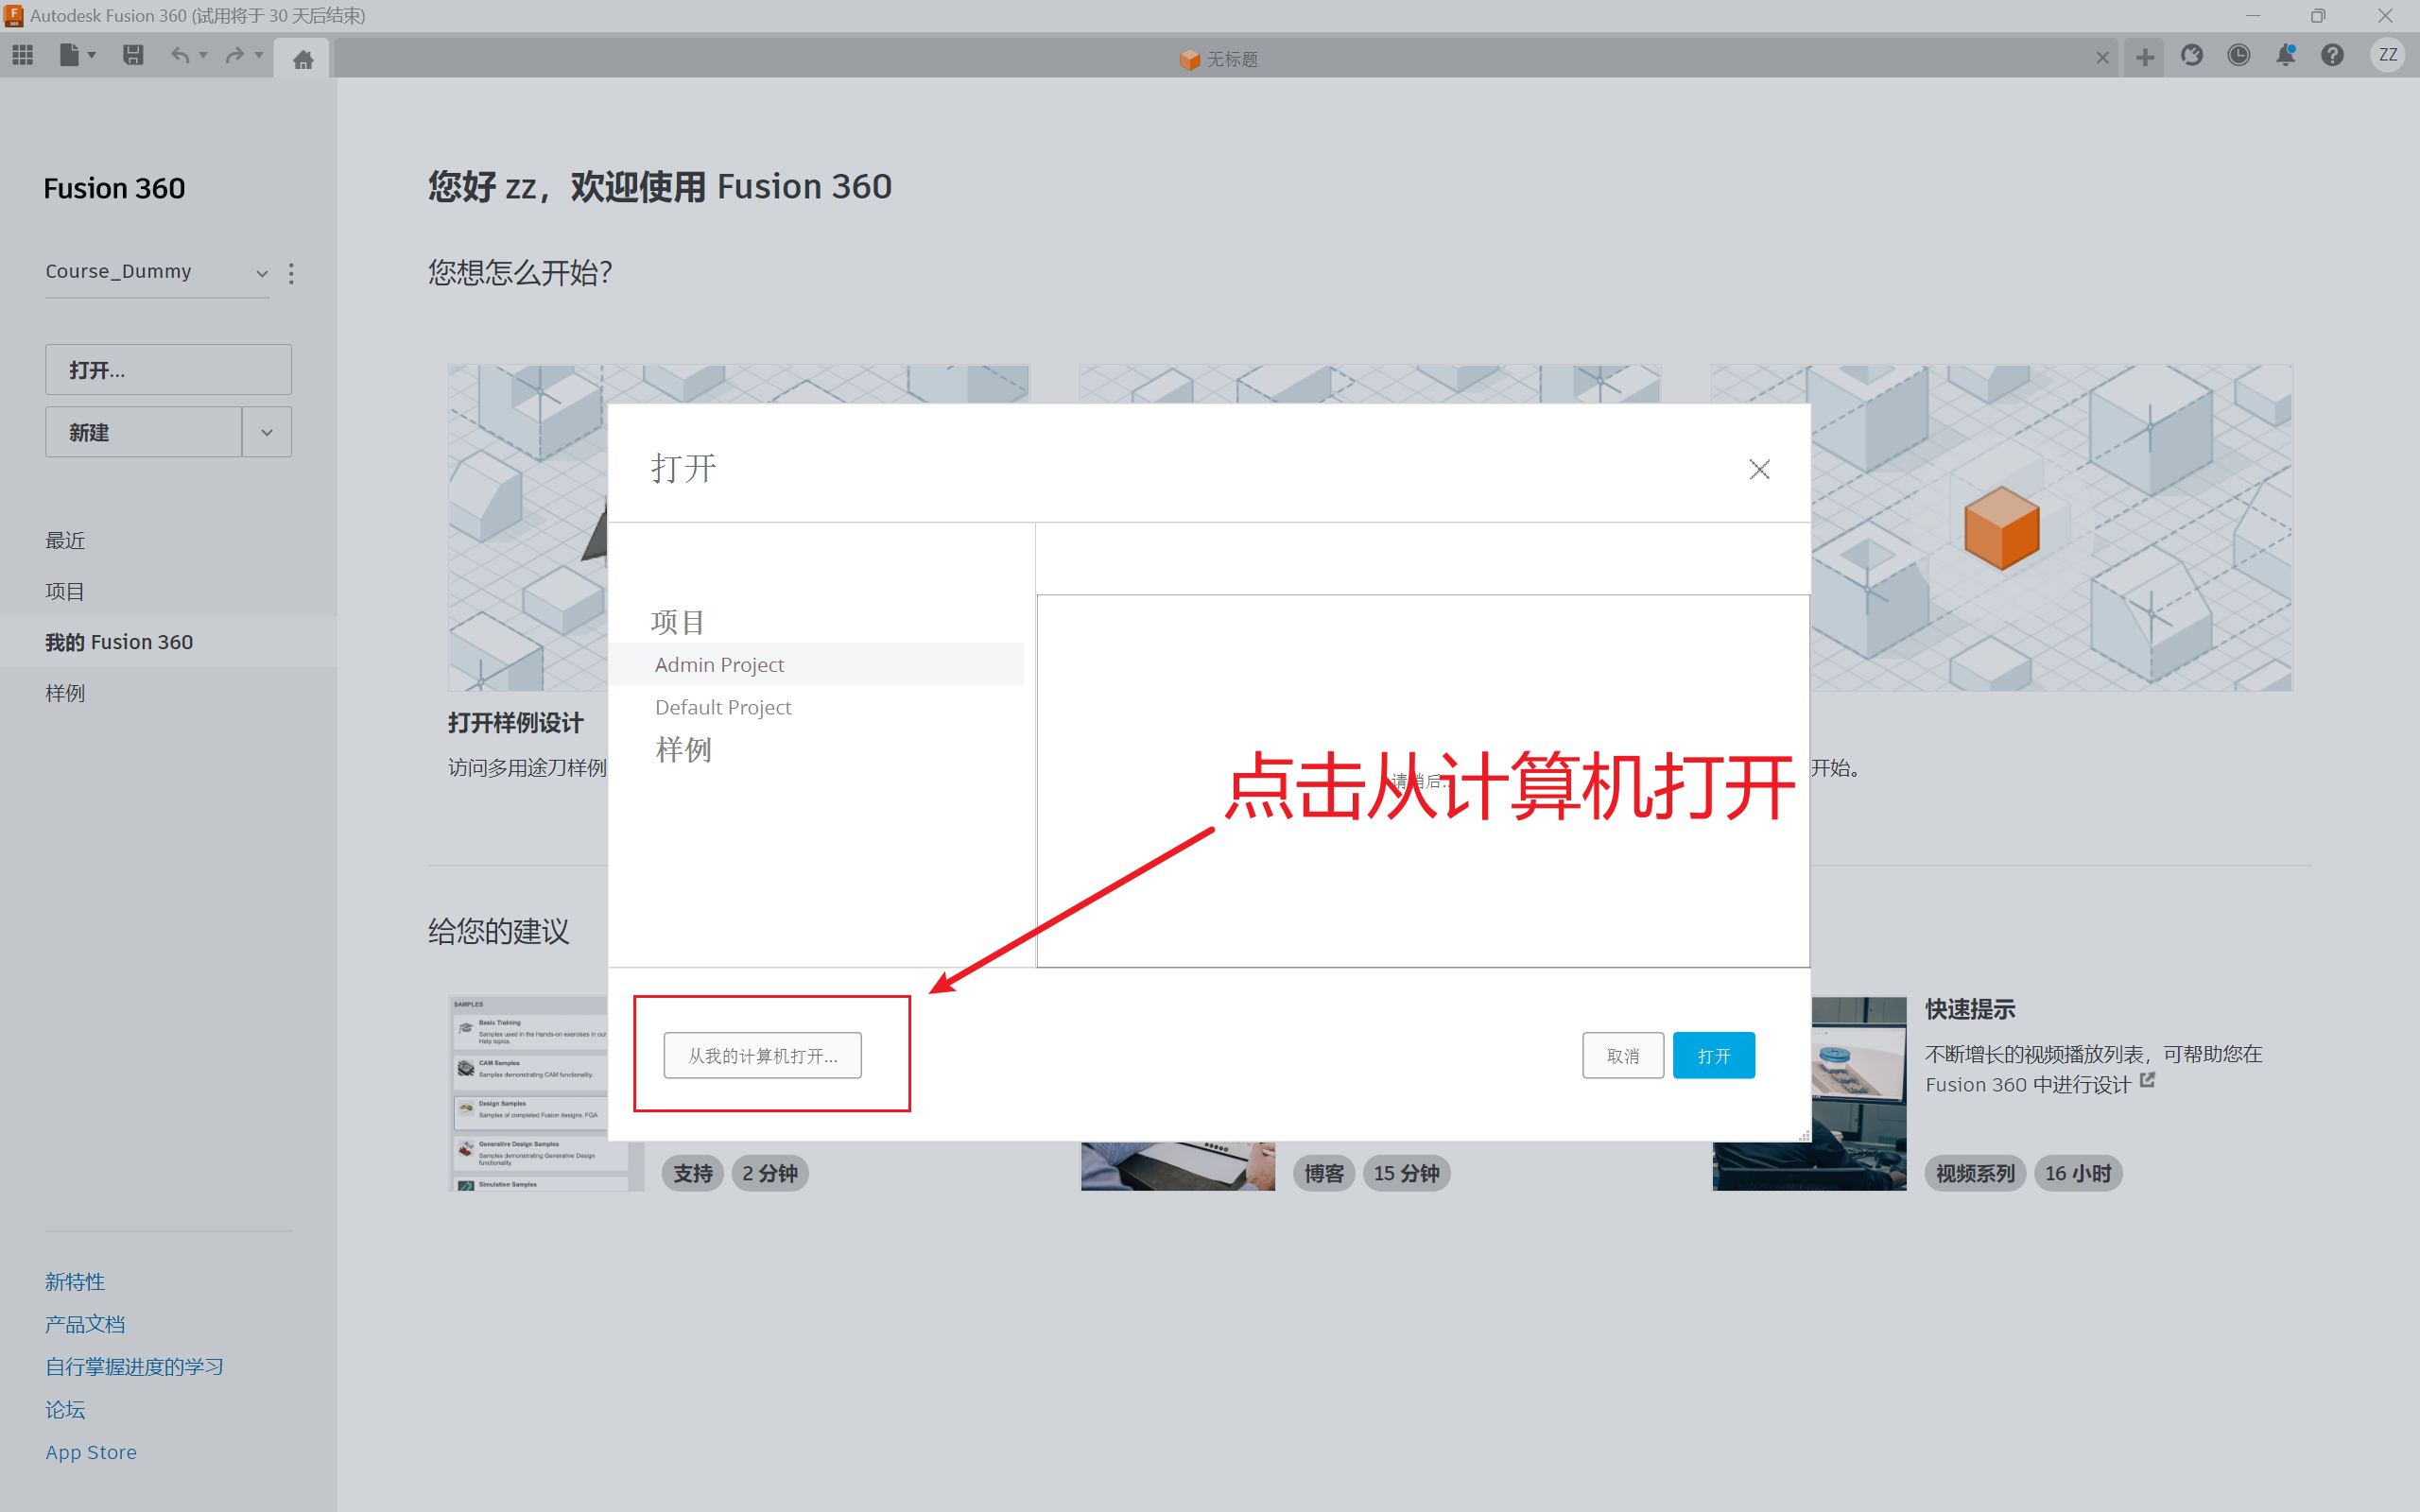Click the 打开 confirm button
2420x1512 pixels.
[x=1715, y=1054]
